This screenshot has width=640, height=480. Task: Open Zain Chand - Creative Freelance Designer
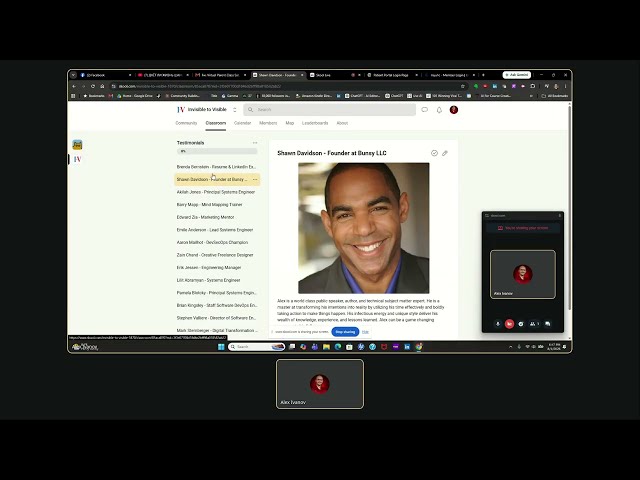216,255
